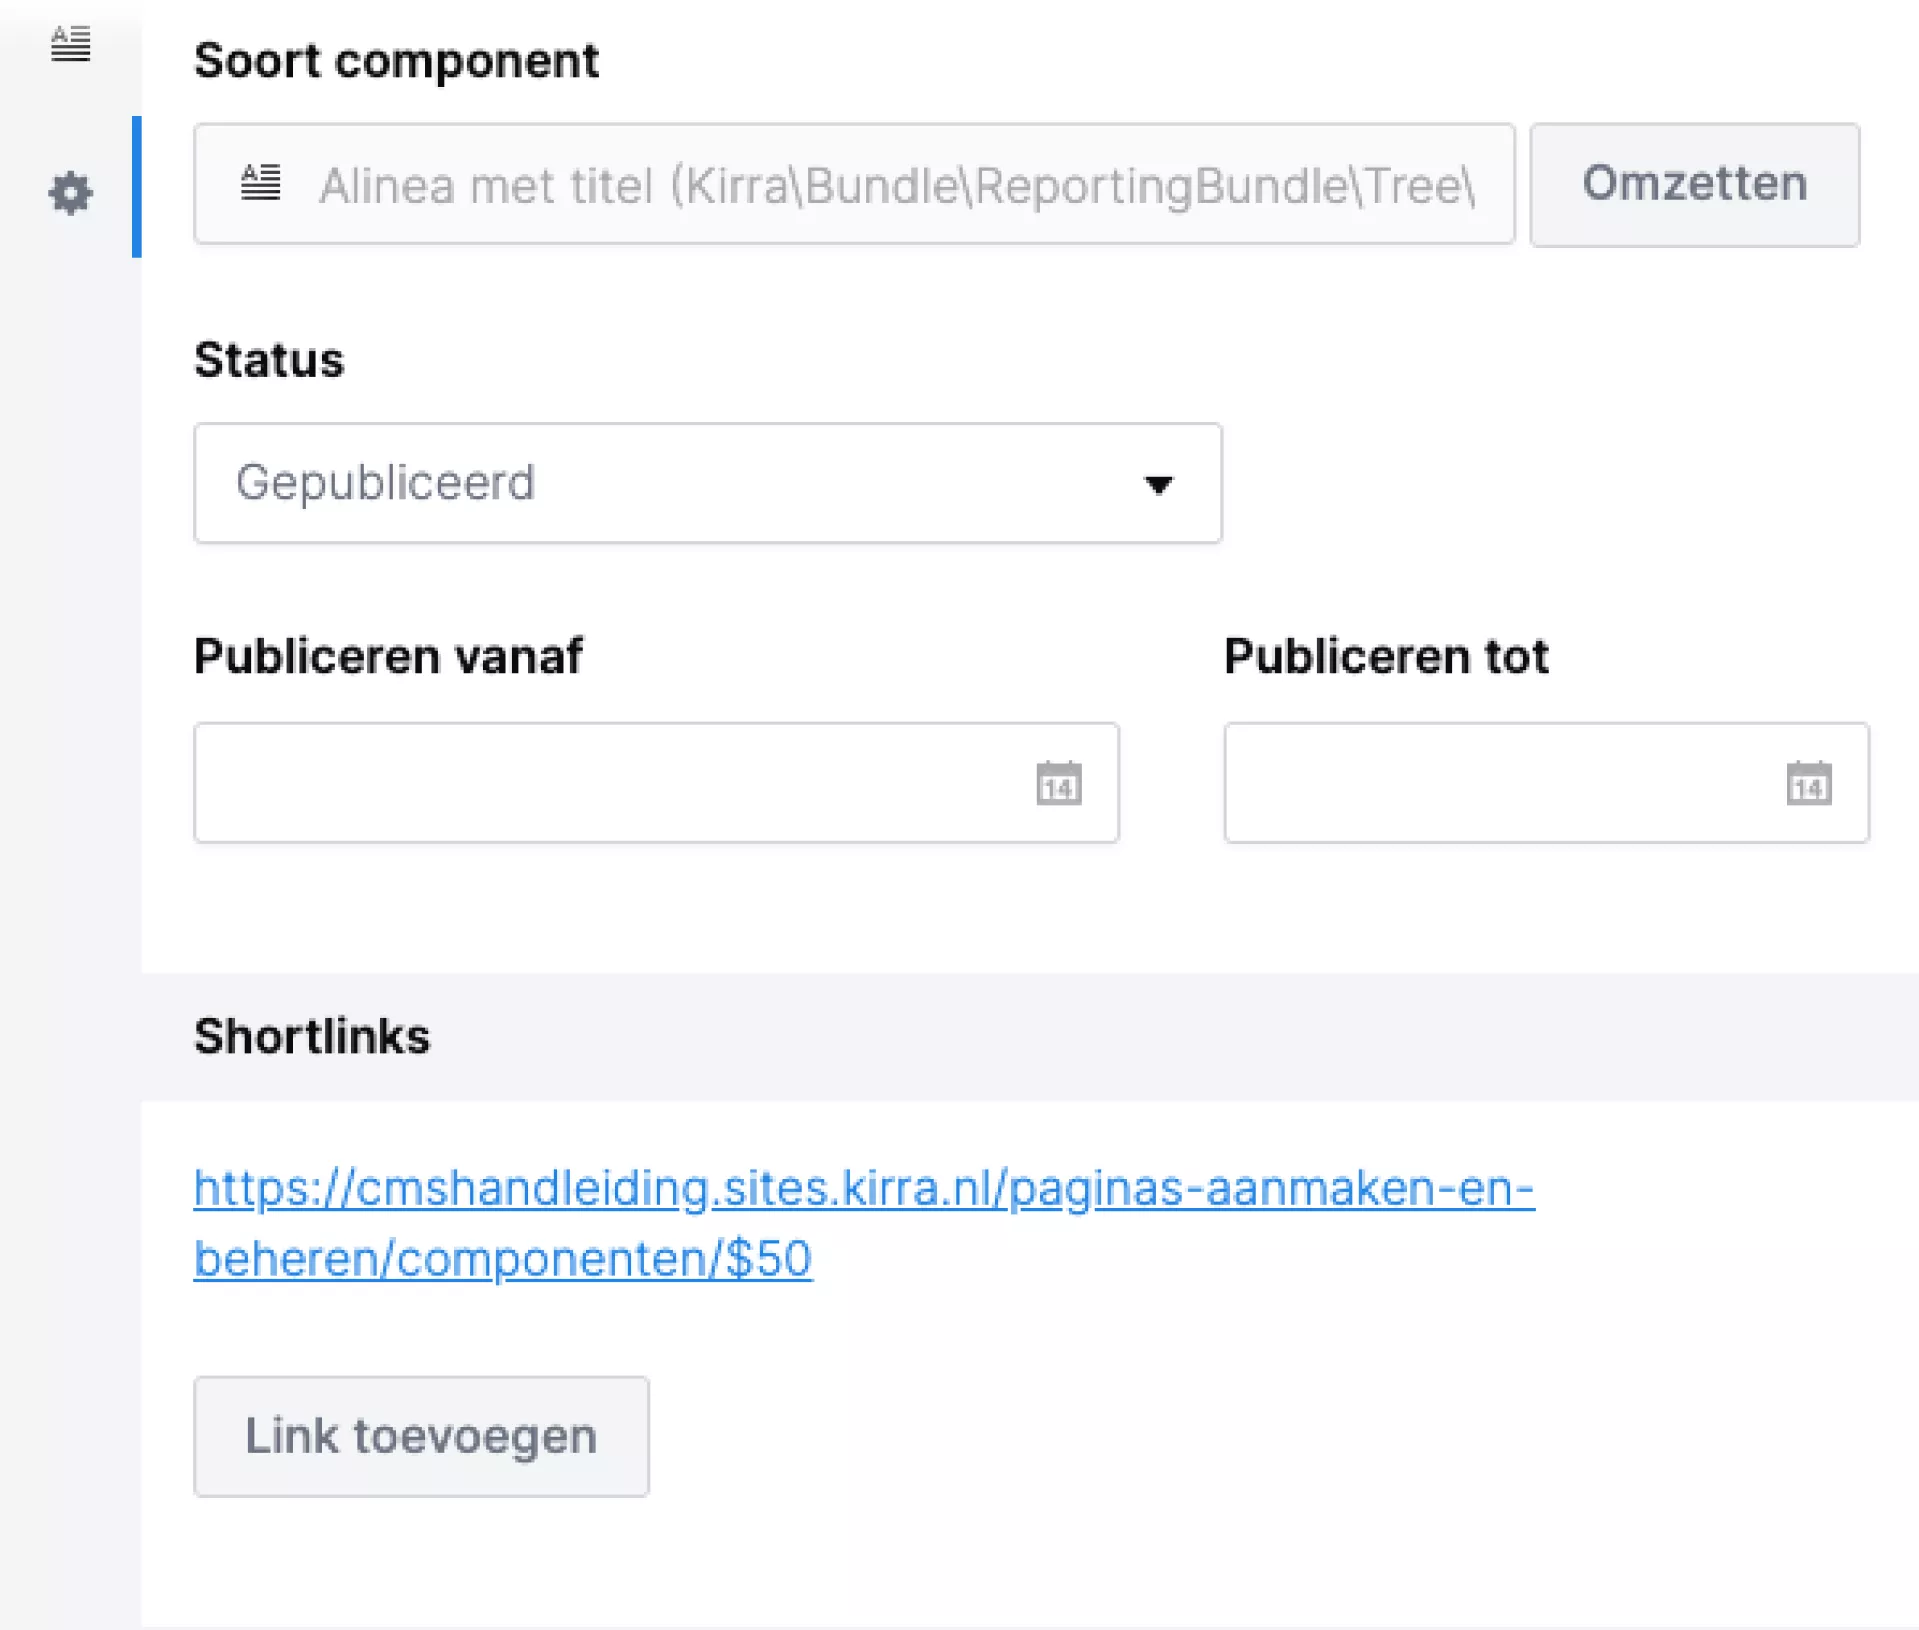Focus the Publiceren vanaf date field
This screenshot has height=1630, width=1919.
(x=610, y=783)
